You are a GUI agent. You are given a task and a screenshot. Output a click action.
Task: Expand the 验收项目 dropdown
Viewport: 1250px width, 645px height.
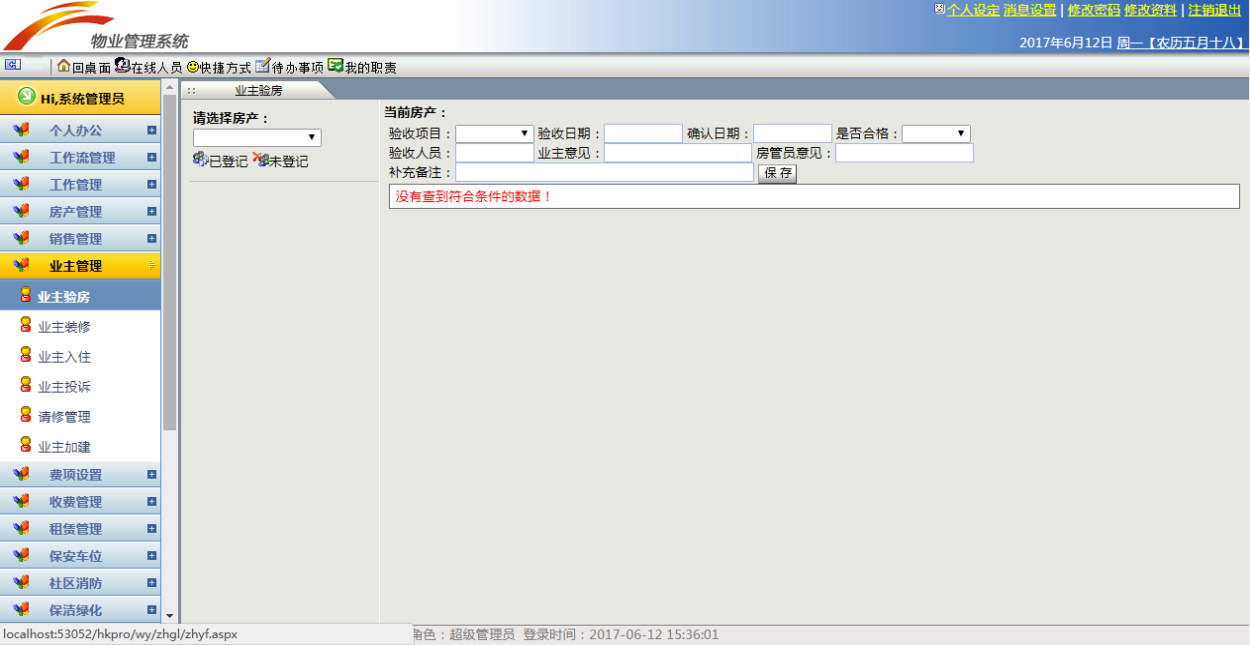coord(495,134)
